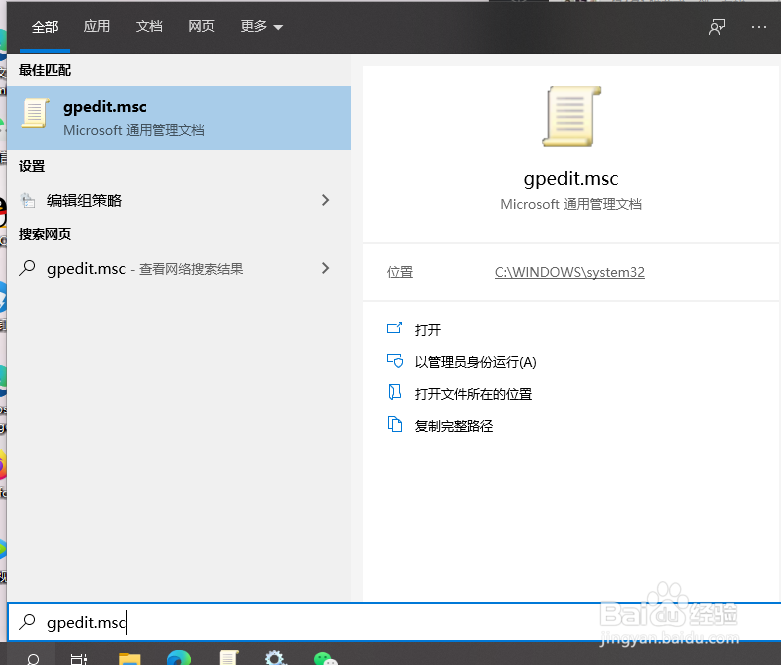
Task: Open the 编辑组策略 settings result
Action: point(179,200)
